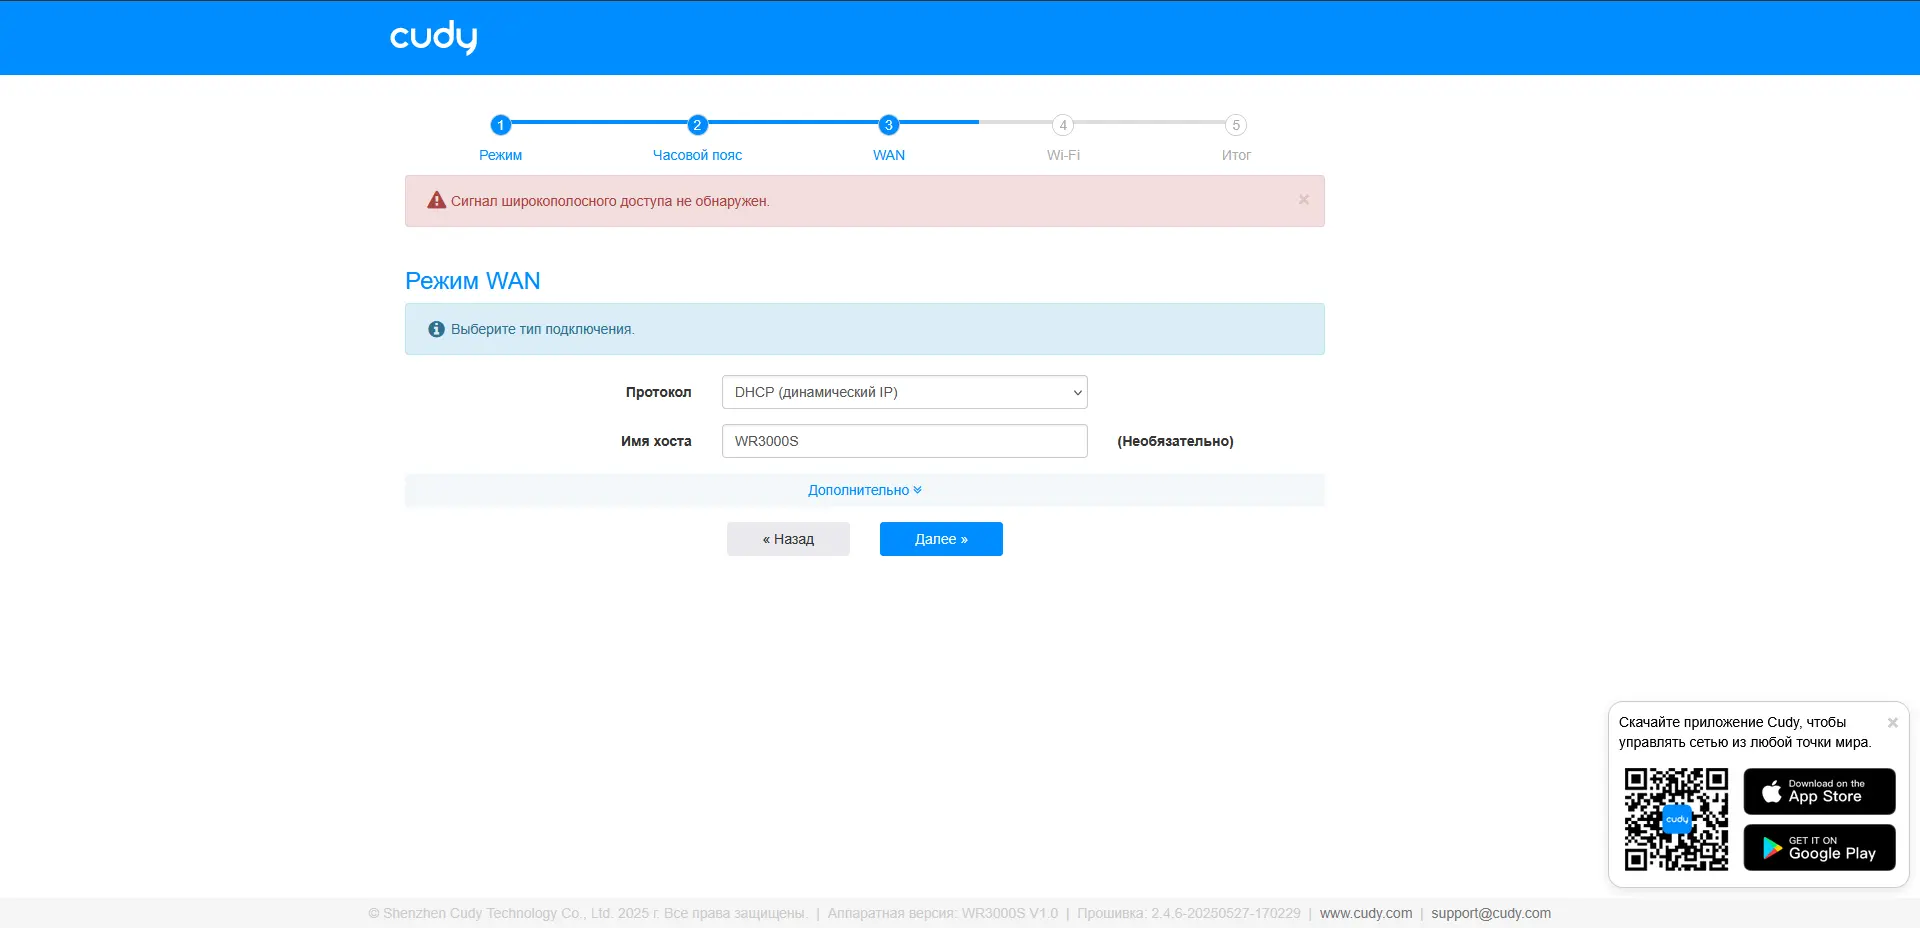Open the Протокол dropdown
This screenshot has height=928, width=1920.
click(904, 392)
